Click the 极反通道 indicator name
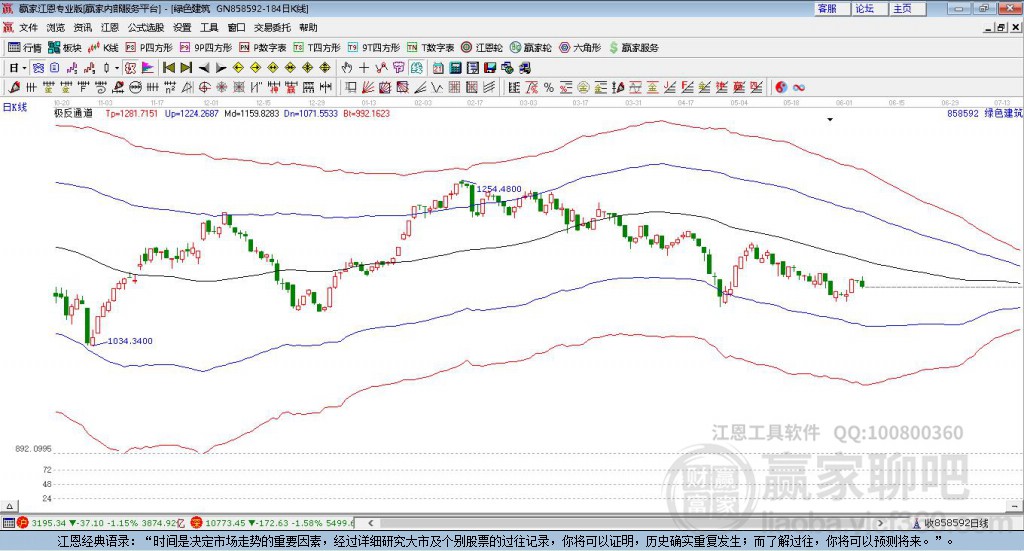The image size is (1024, 551). pos(73,113)
